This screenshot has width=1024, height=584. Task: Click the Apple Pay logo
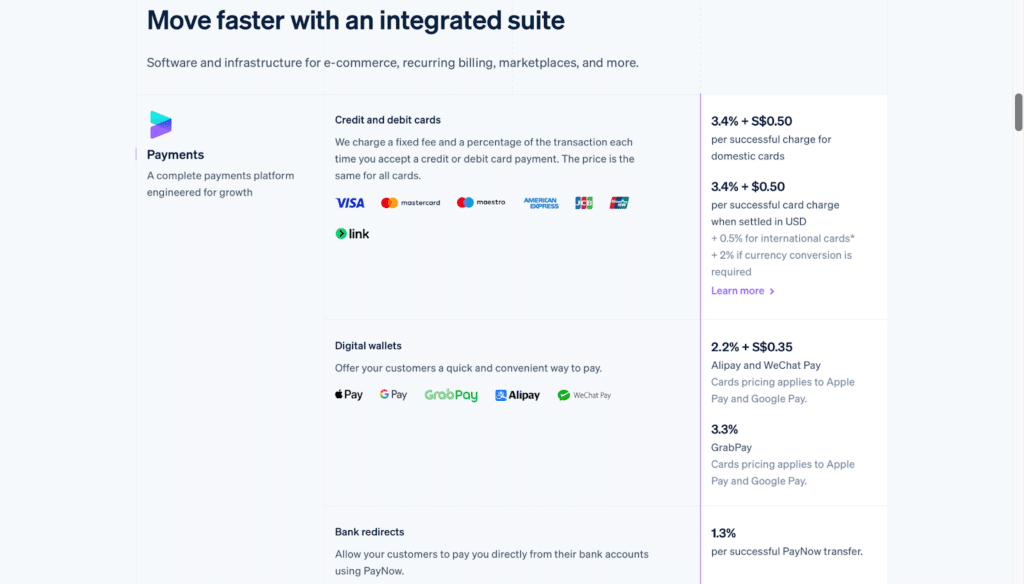pyautogui.click(x=349, y=395)
